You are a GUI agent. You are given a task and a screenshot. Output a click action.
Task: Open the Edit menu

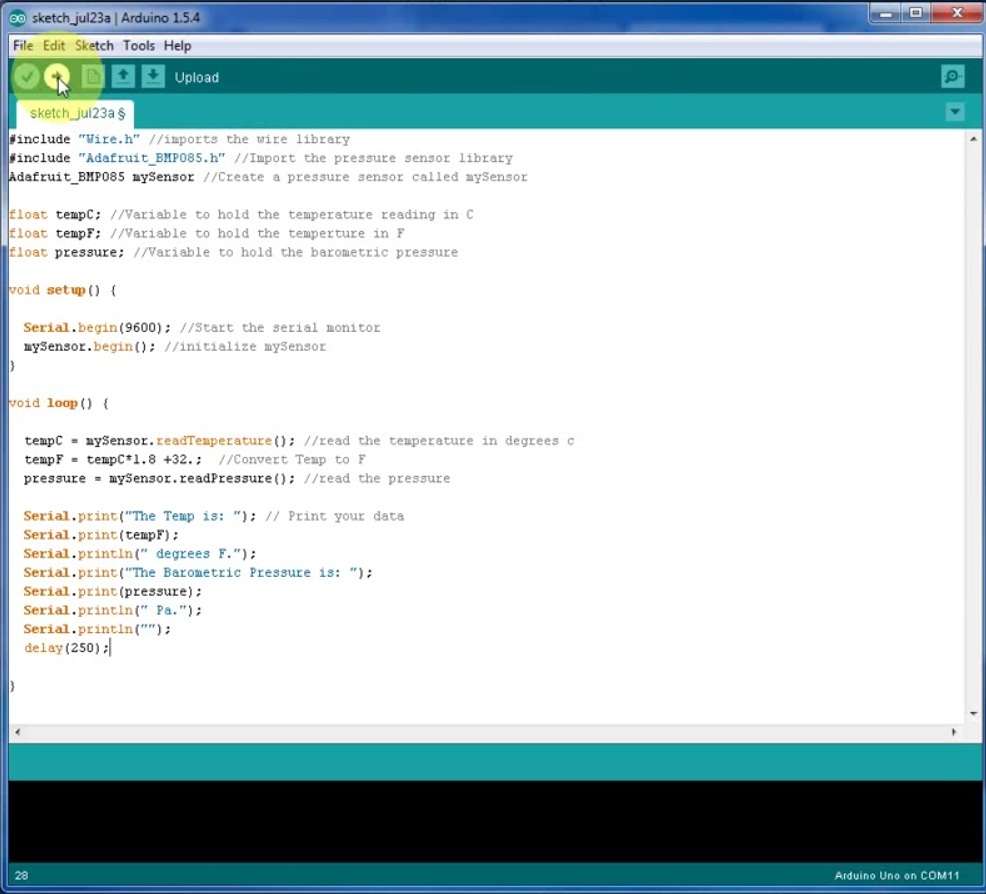[54, 46]
